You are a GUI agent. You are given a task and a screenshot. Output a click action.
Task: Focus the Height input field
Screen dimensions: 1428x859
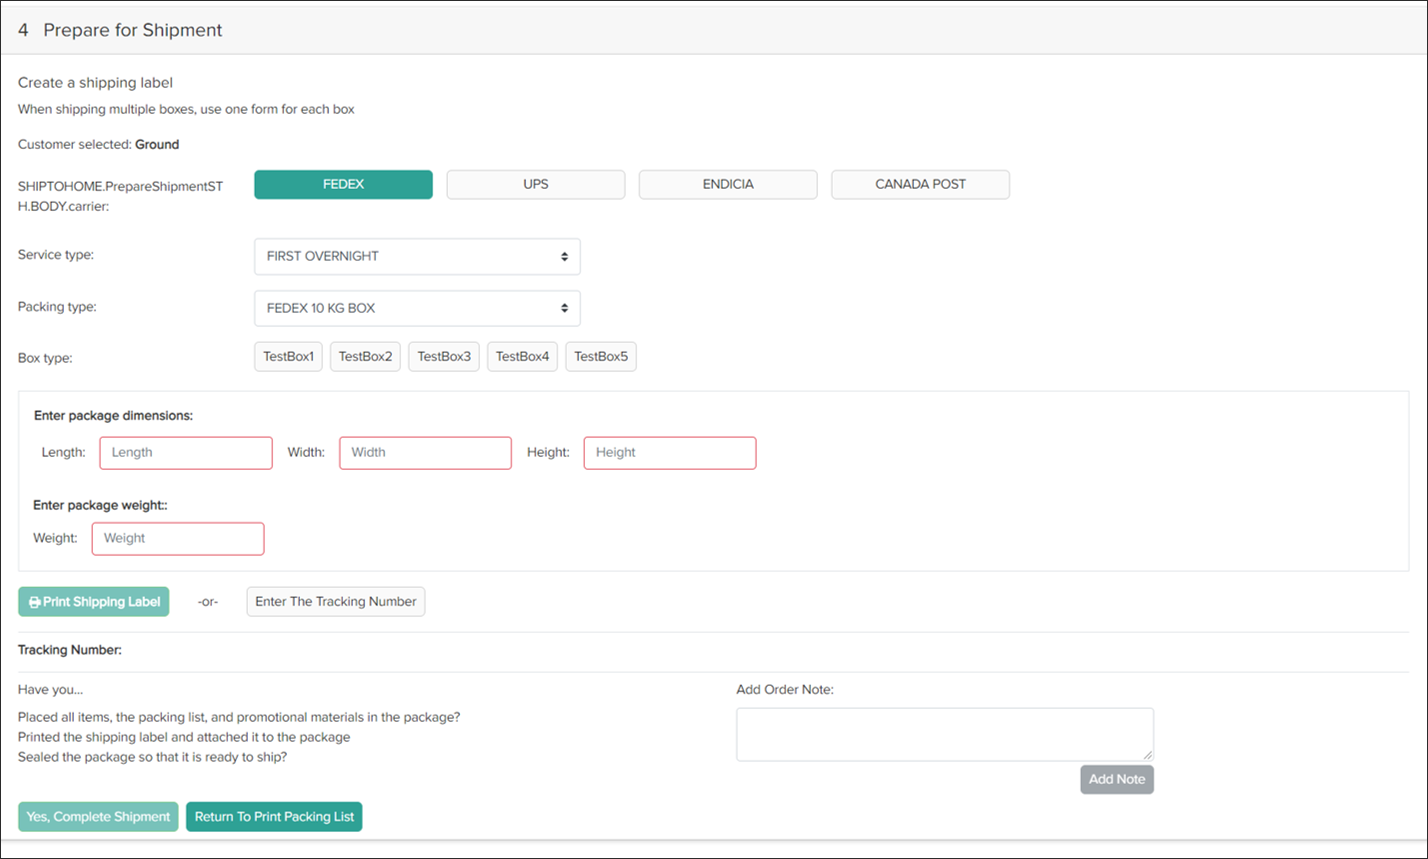tap(669, 453)
